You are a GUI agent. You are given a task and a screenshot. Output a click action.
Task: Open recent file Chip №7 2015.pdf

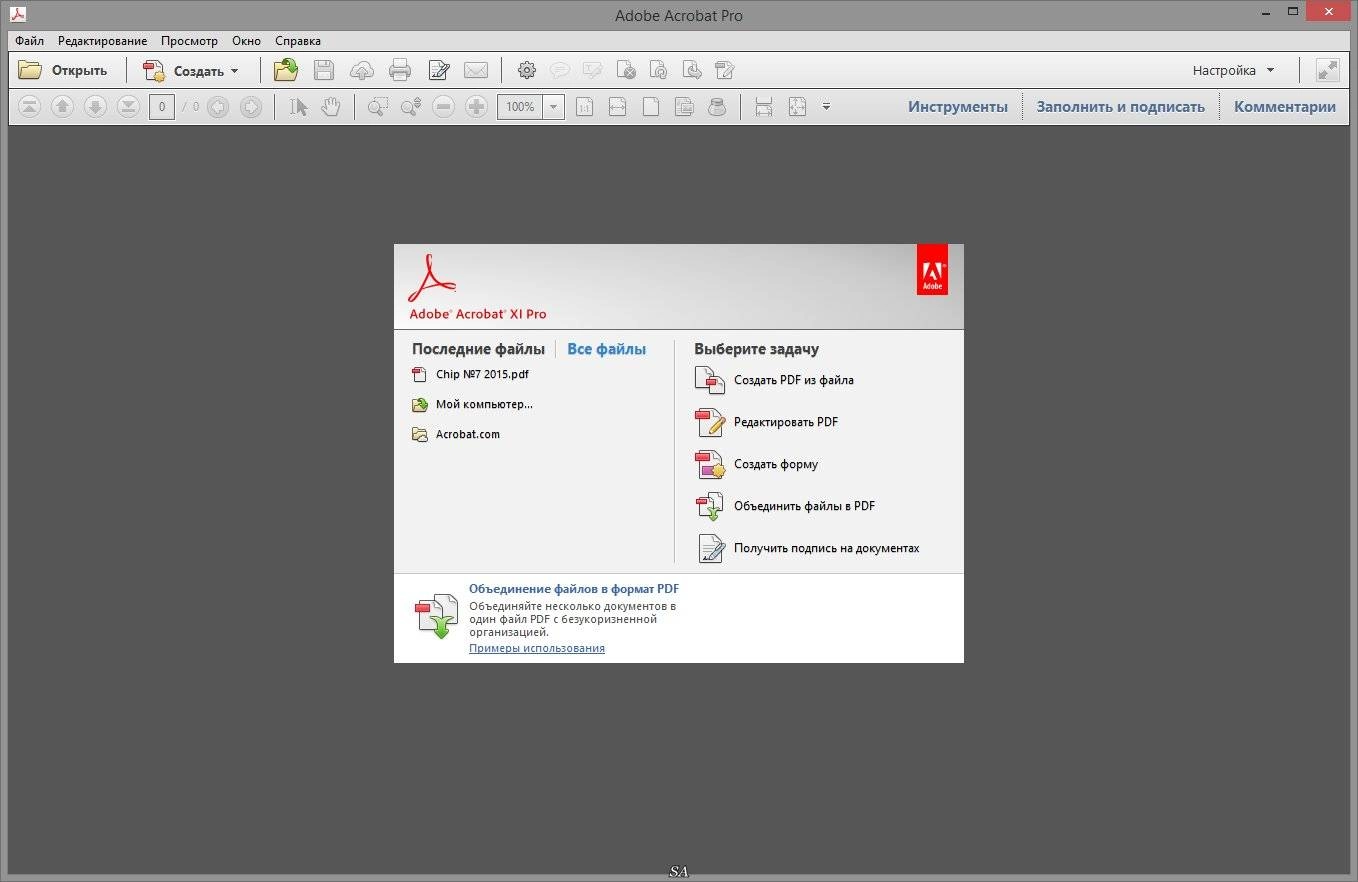[470, 375]
